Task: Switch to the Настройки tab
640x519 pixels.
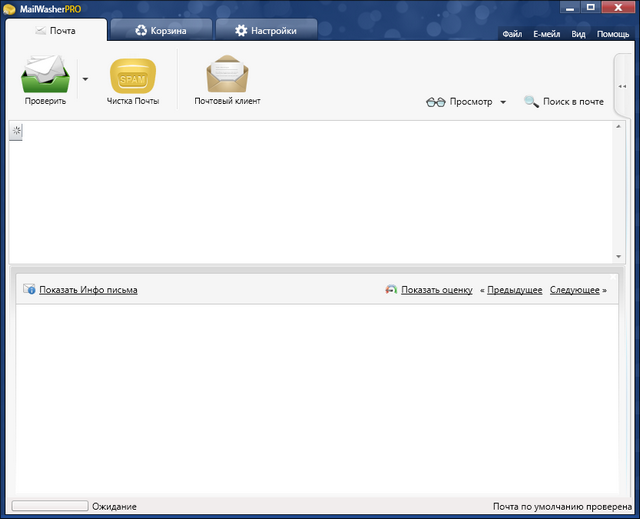Action: coord(265,31)
